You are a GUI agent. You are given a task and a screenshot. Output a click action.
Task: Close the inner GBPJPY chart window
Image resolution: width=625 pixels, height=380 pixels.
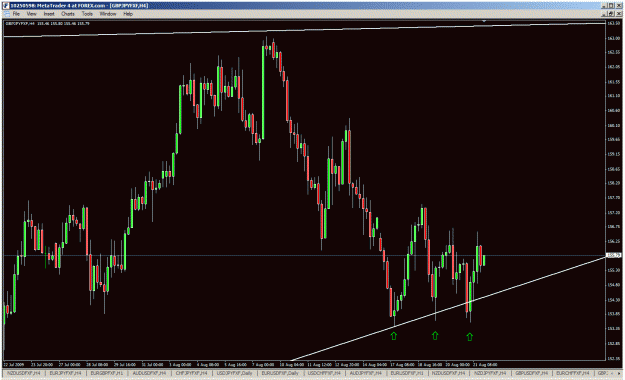(618, 14)
